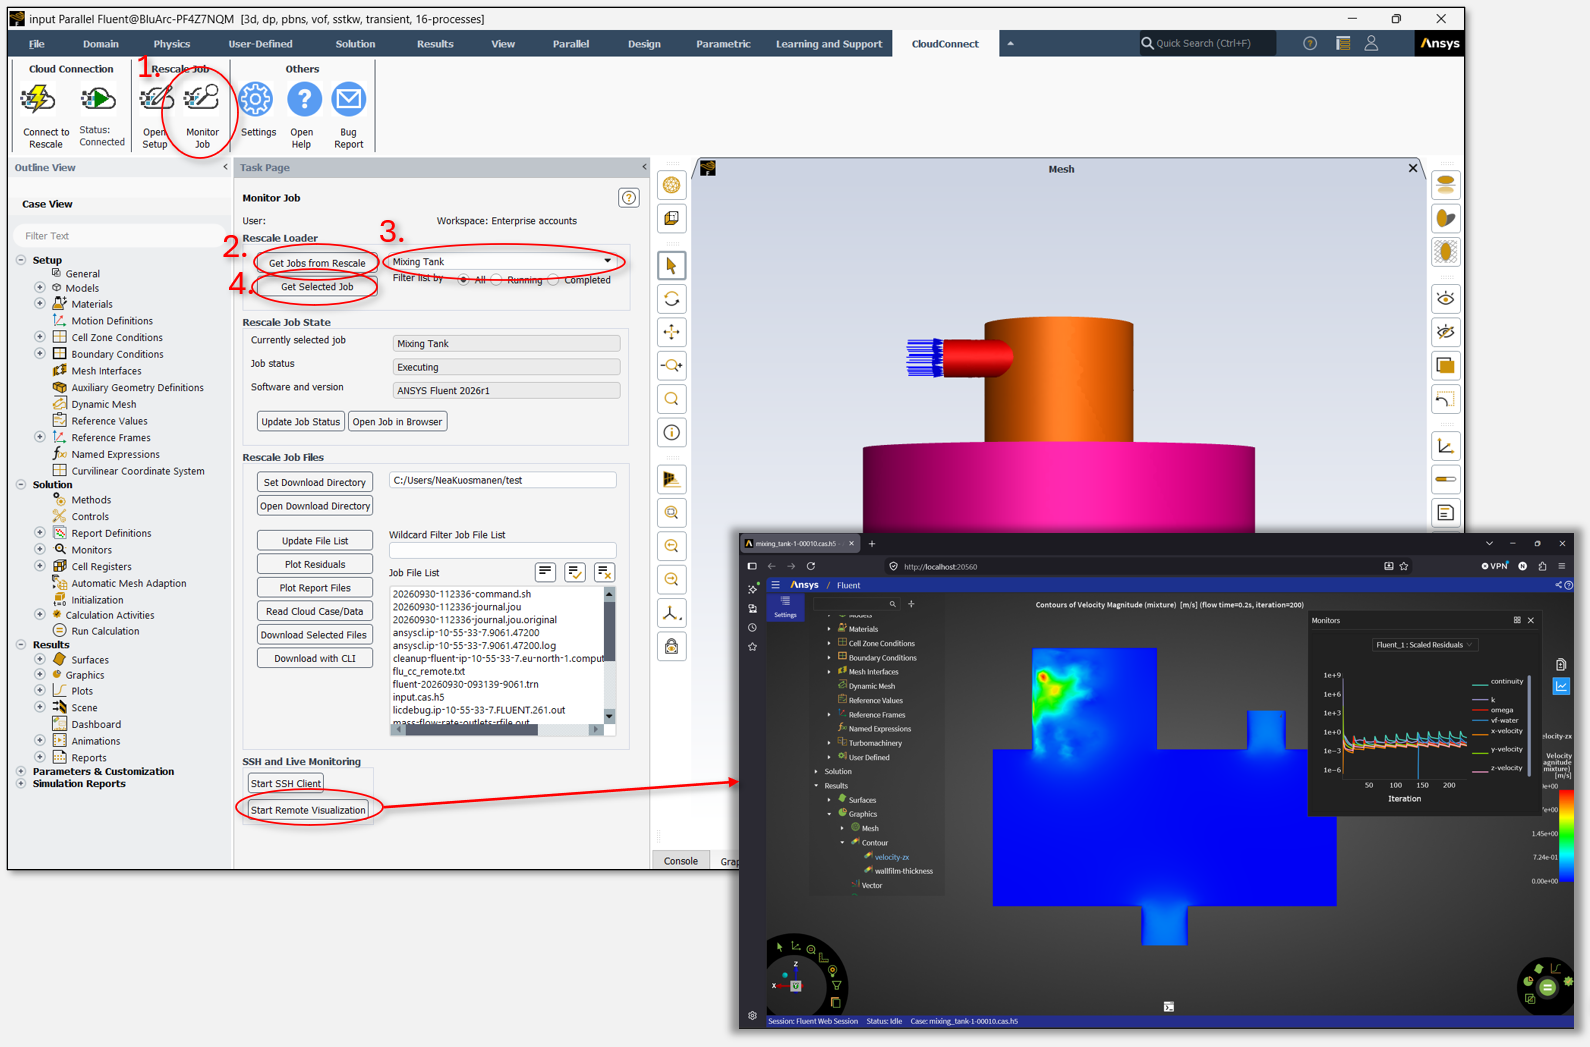The image size is (1590, 1047).
Task: Open the Physics ribbon tab
Action: click(x=171, y=44)
